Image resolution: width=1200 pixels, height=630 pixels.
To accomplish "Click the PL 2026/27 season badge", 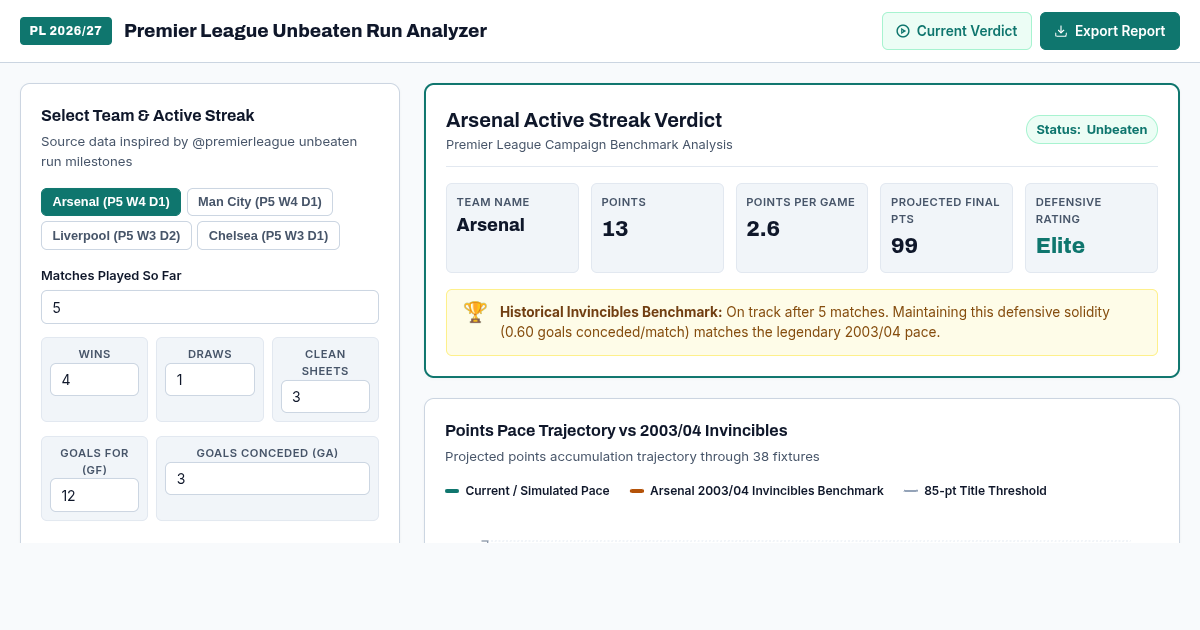I will click(x=66, y=31).
